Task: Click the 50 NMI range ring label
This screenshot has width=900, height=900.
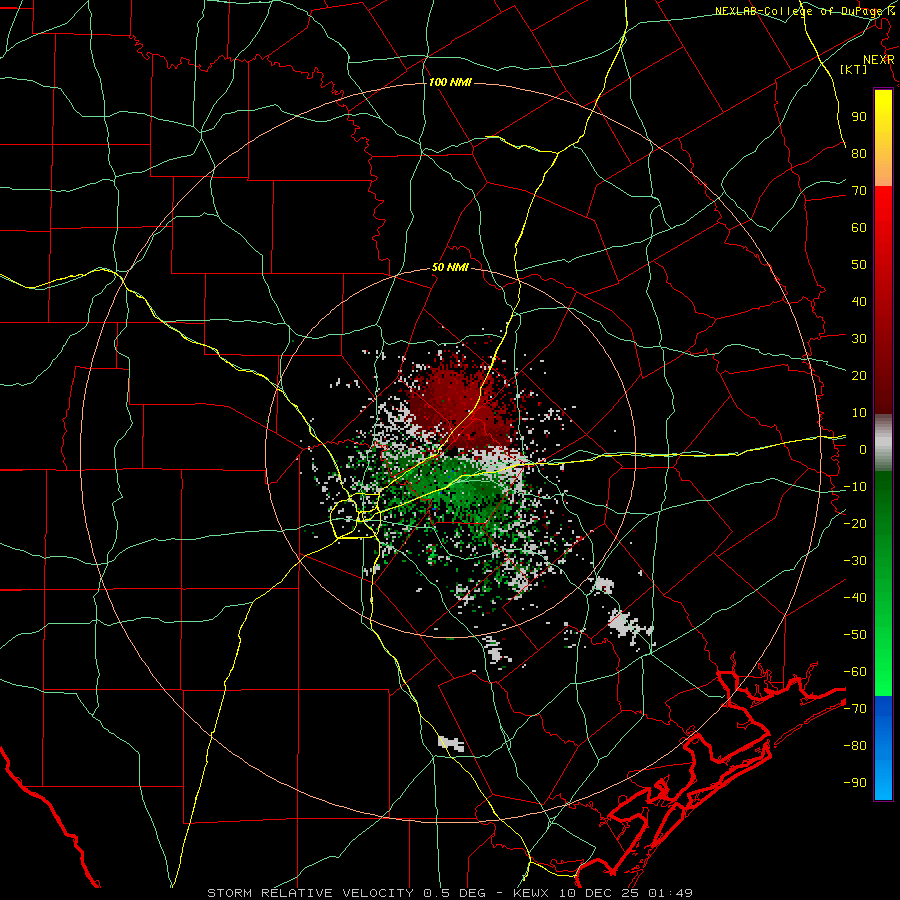Action: pos(450,267)
